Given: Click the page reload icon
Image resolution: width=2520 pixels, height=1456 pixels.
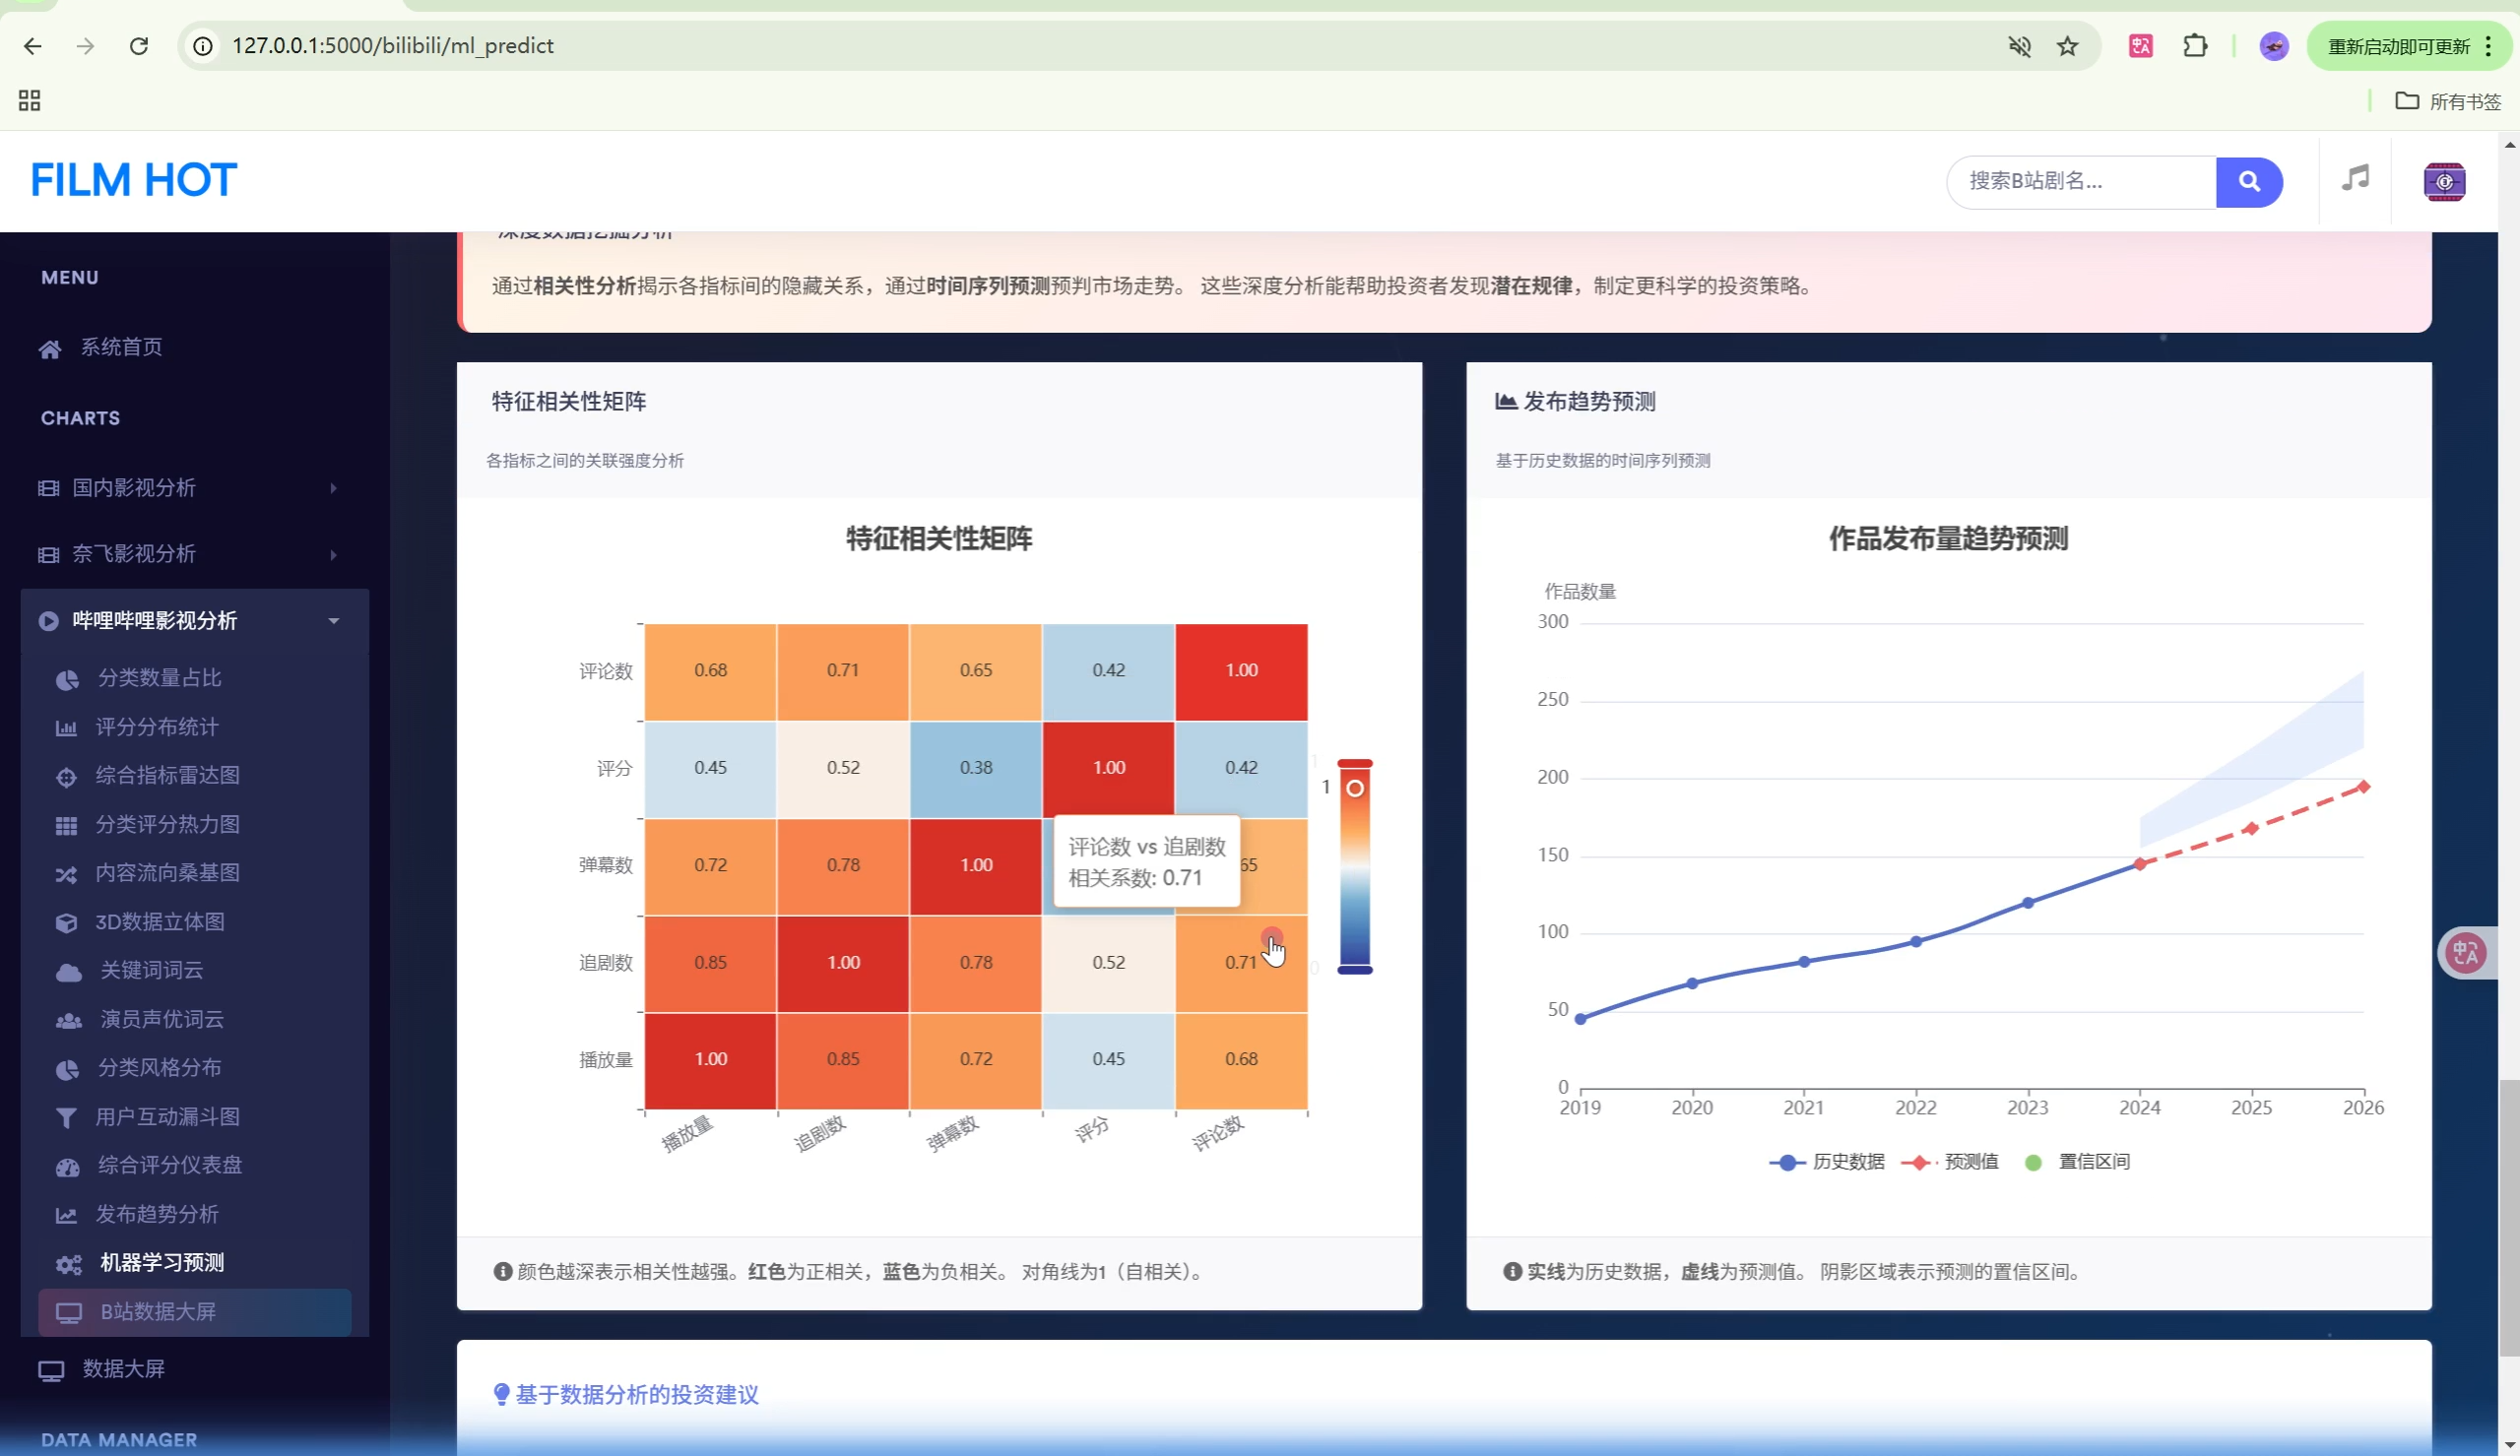Looking at the screenshot, I should tap(139, 46).
